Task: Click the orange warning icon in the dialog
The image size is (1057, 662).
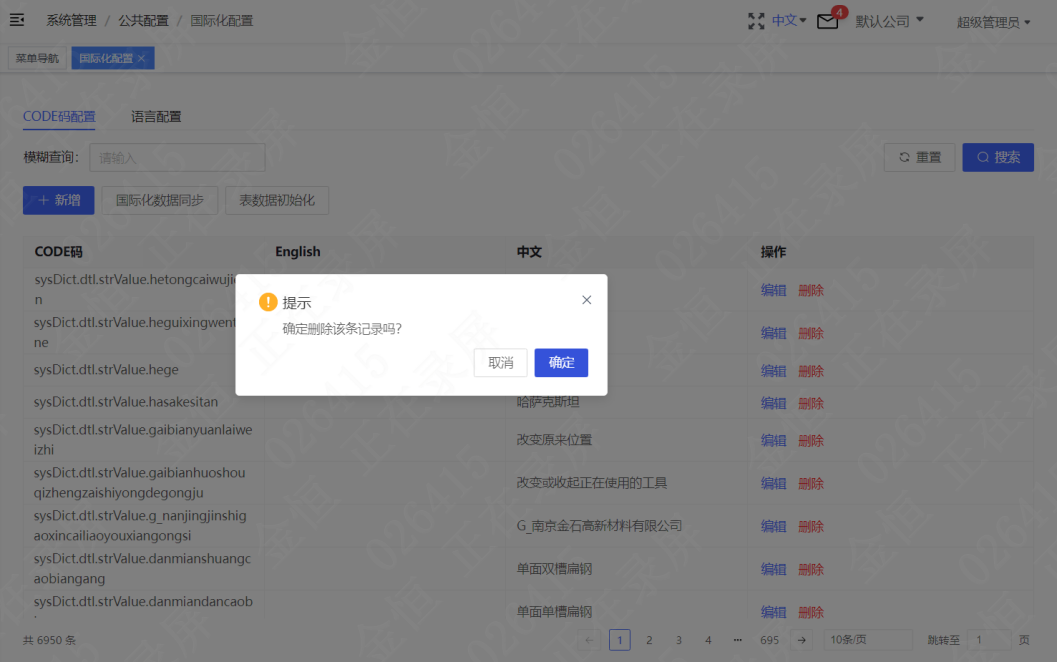Action: [x=268, y=302]
